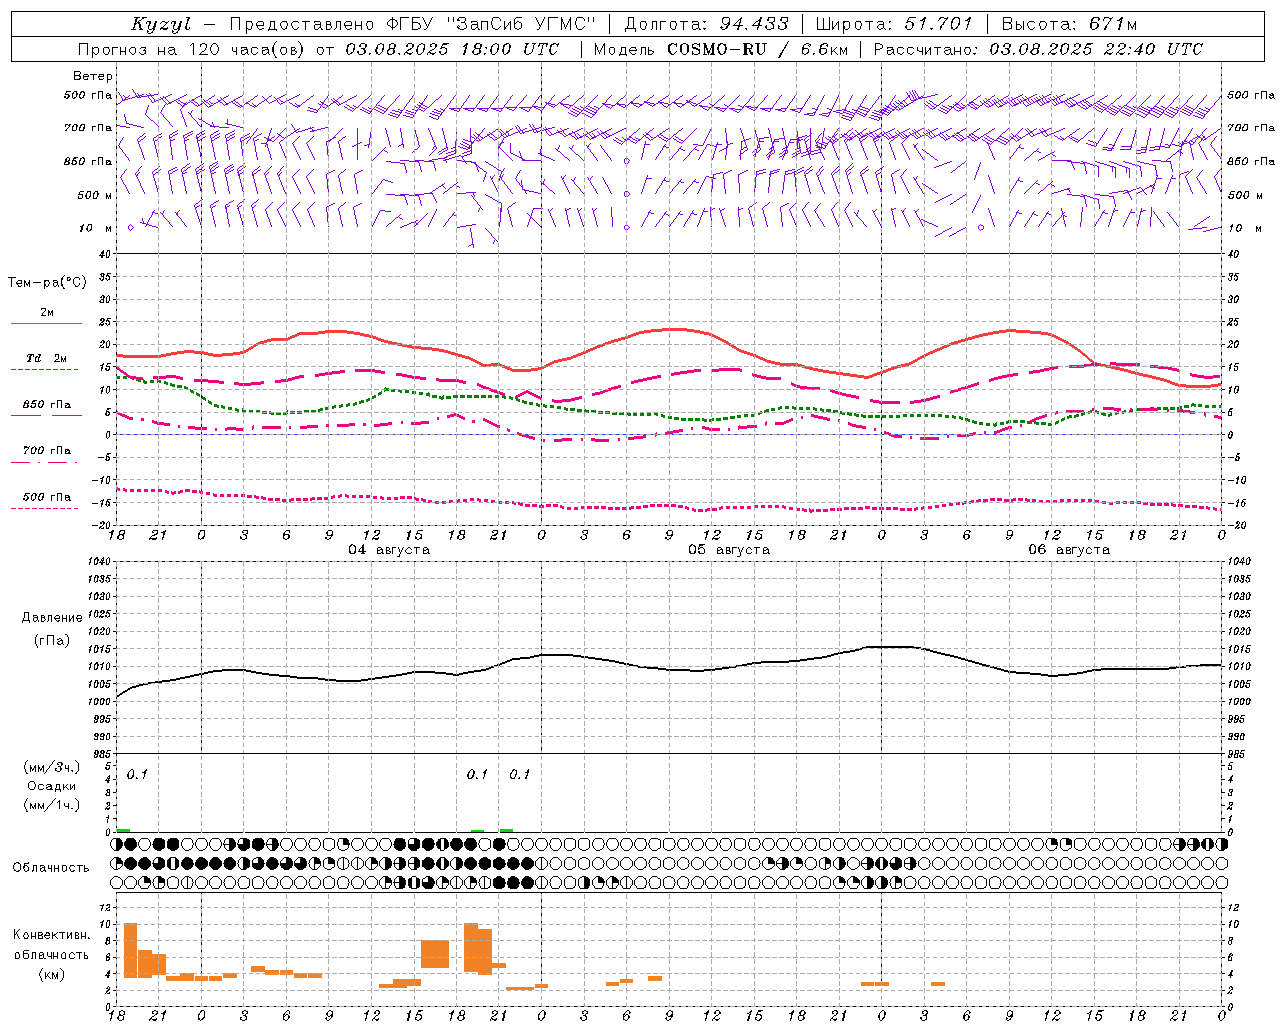Click the left "10 м" wind level label
Screen dimensions: 1280x1024
coord(95,228)
